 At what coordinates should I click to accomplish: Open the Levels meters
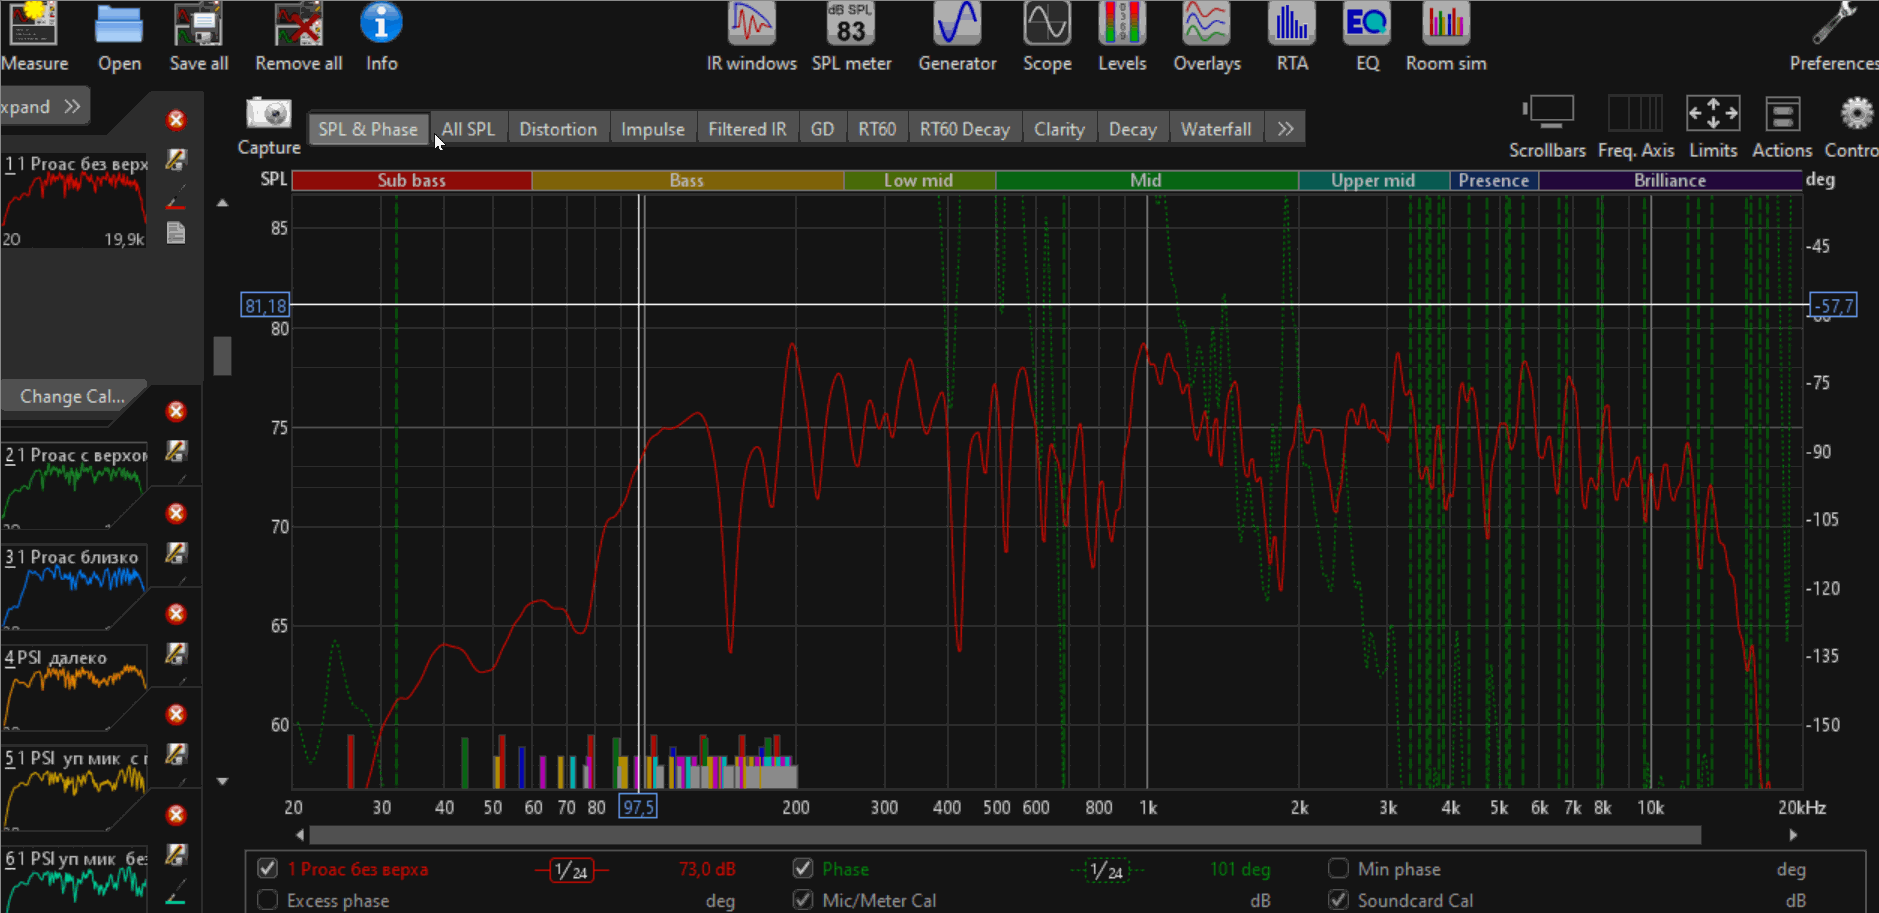1122,38
